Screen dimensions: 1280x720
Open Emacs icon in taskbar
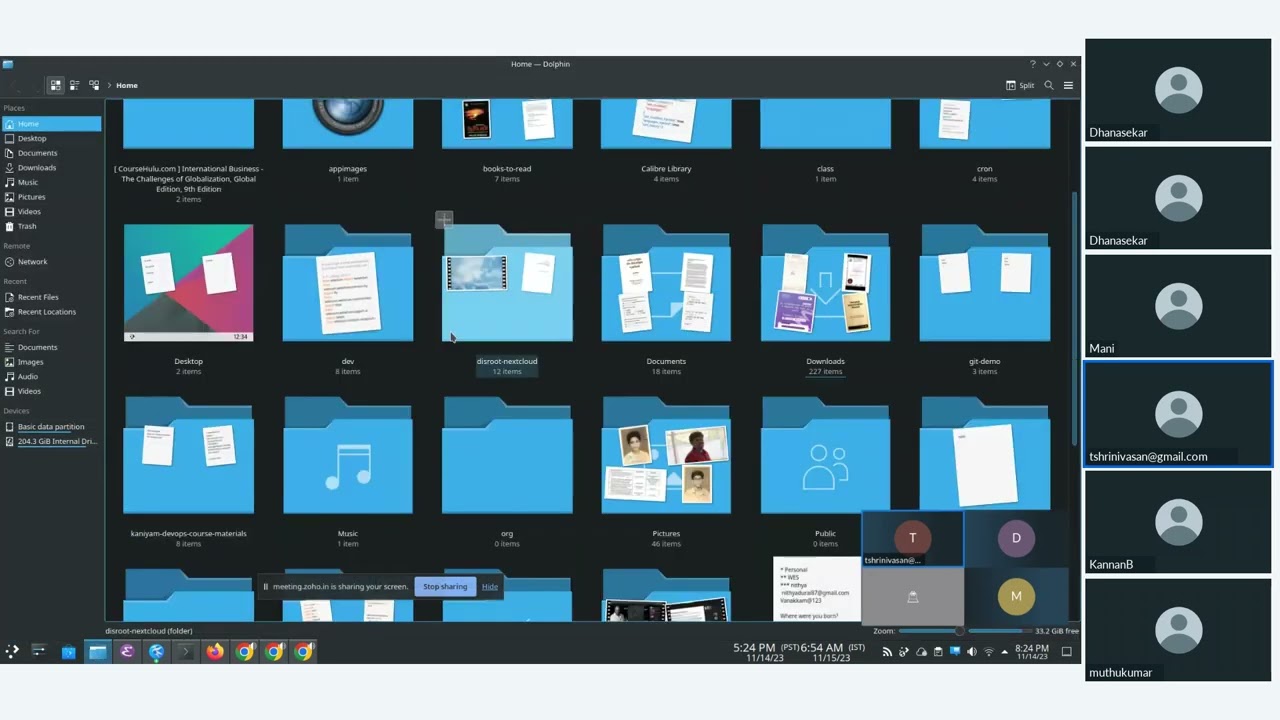point(127,652)
